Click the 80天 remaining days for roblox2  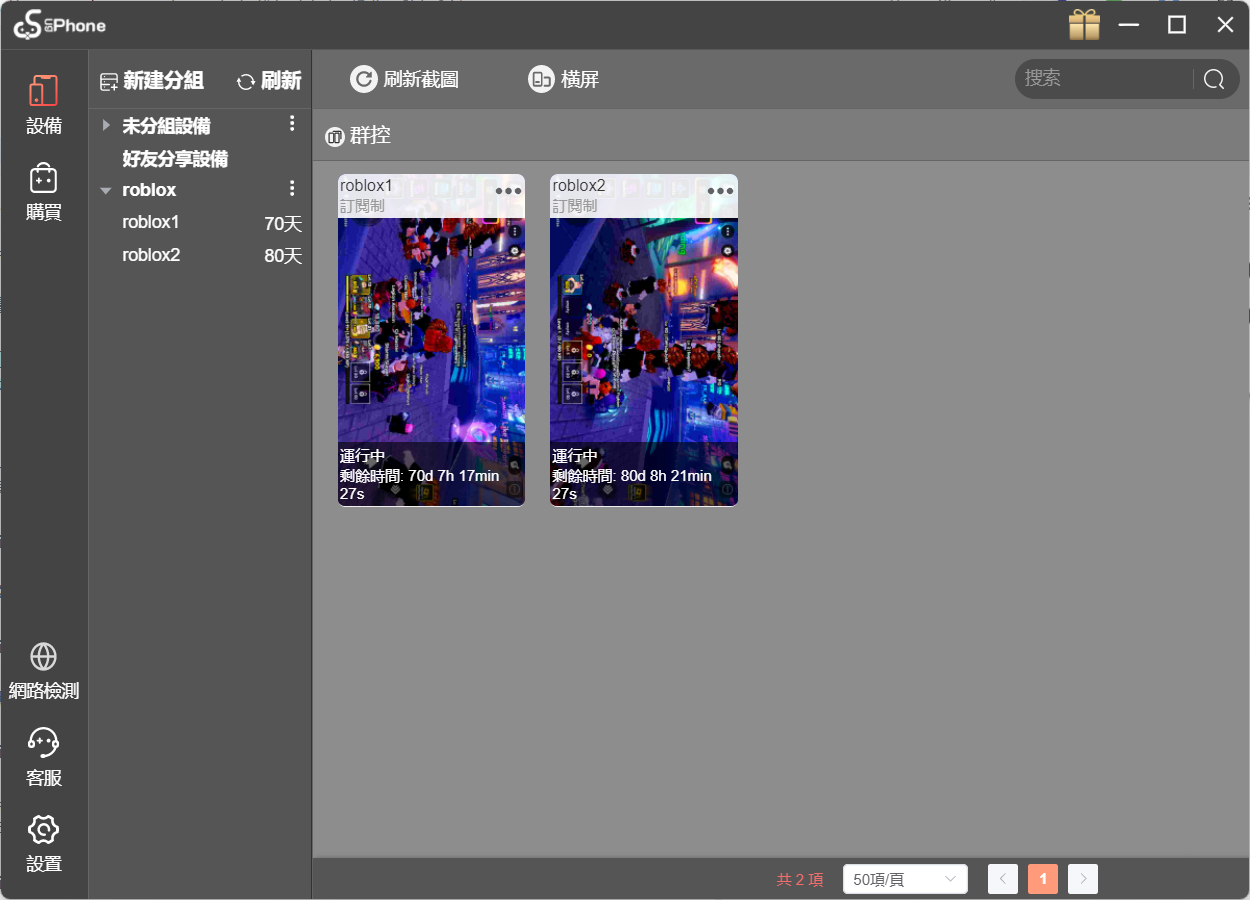click(283, 256)
